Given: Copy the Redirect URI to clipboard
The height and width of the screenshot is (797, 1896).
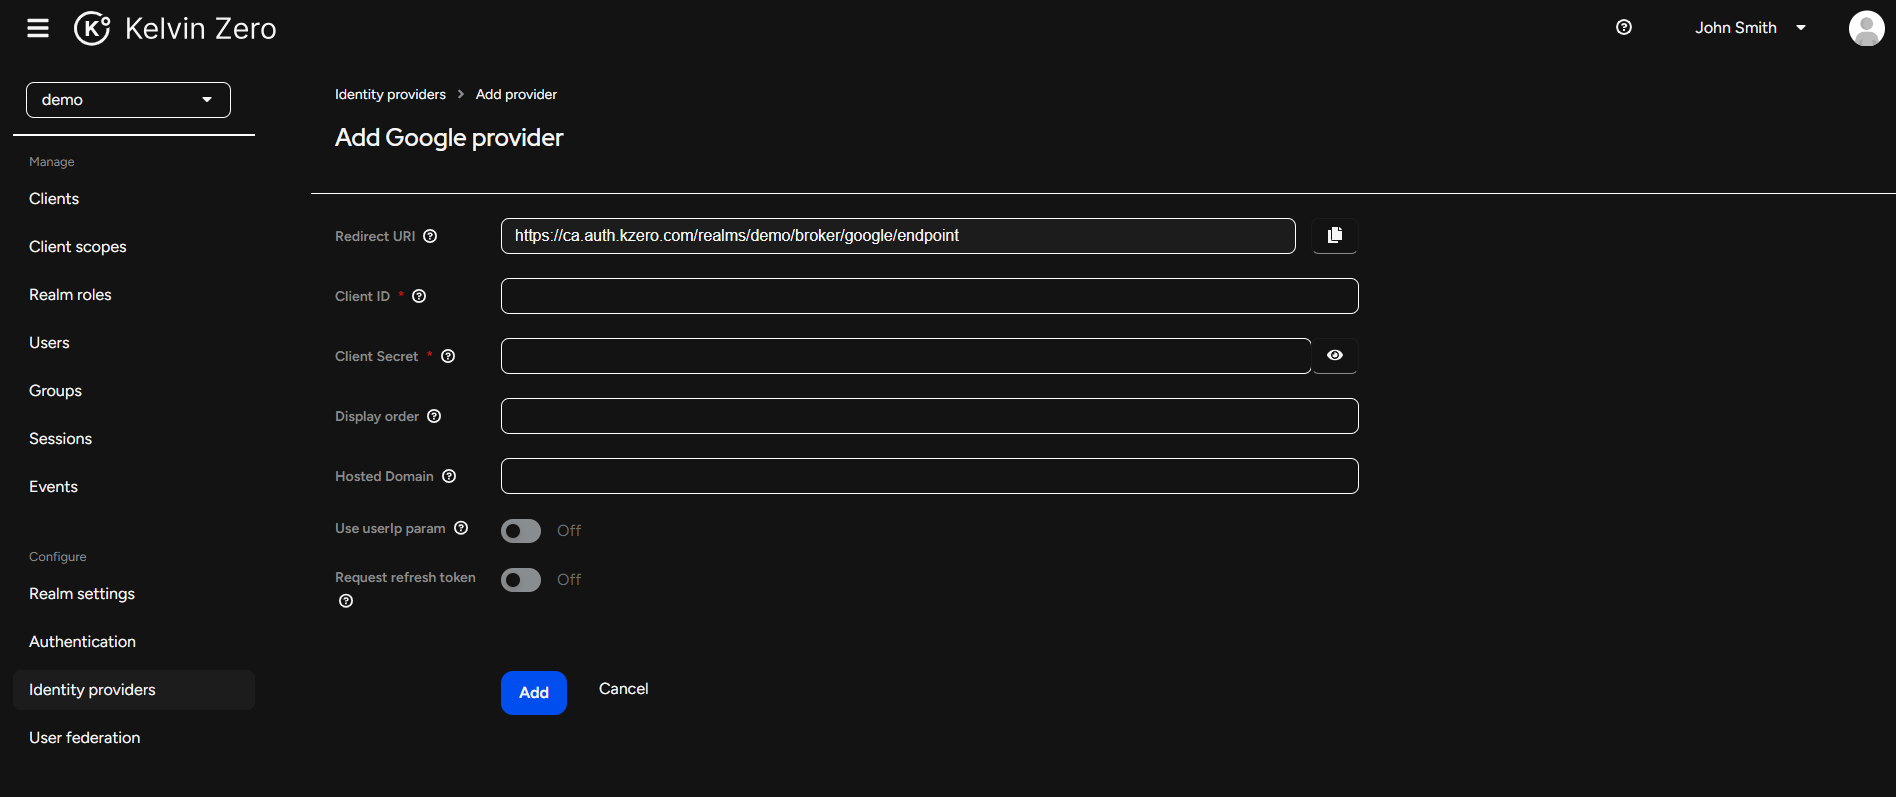Looking at the screenshot, I should point(1335,236).
